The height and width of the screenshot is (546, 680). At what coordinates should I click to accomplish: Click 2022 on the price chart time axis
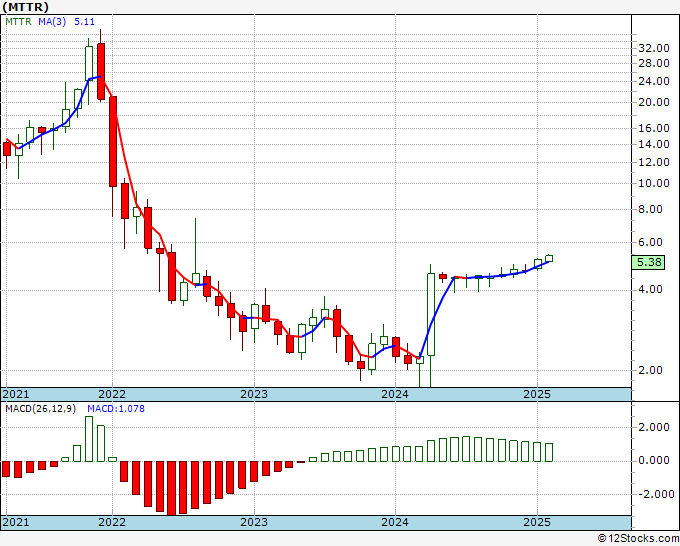click(112, 394)
